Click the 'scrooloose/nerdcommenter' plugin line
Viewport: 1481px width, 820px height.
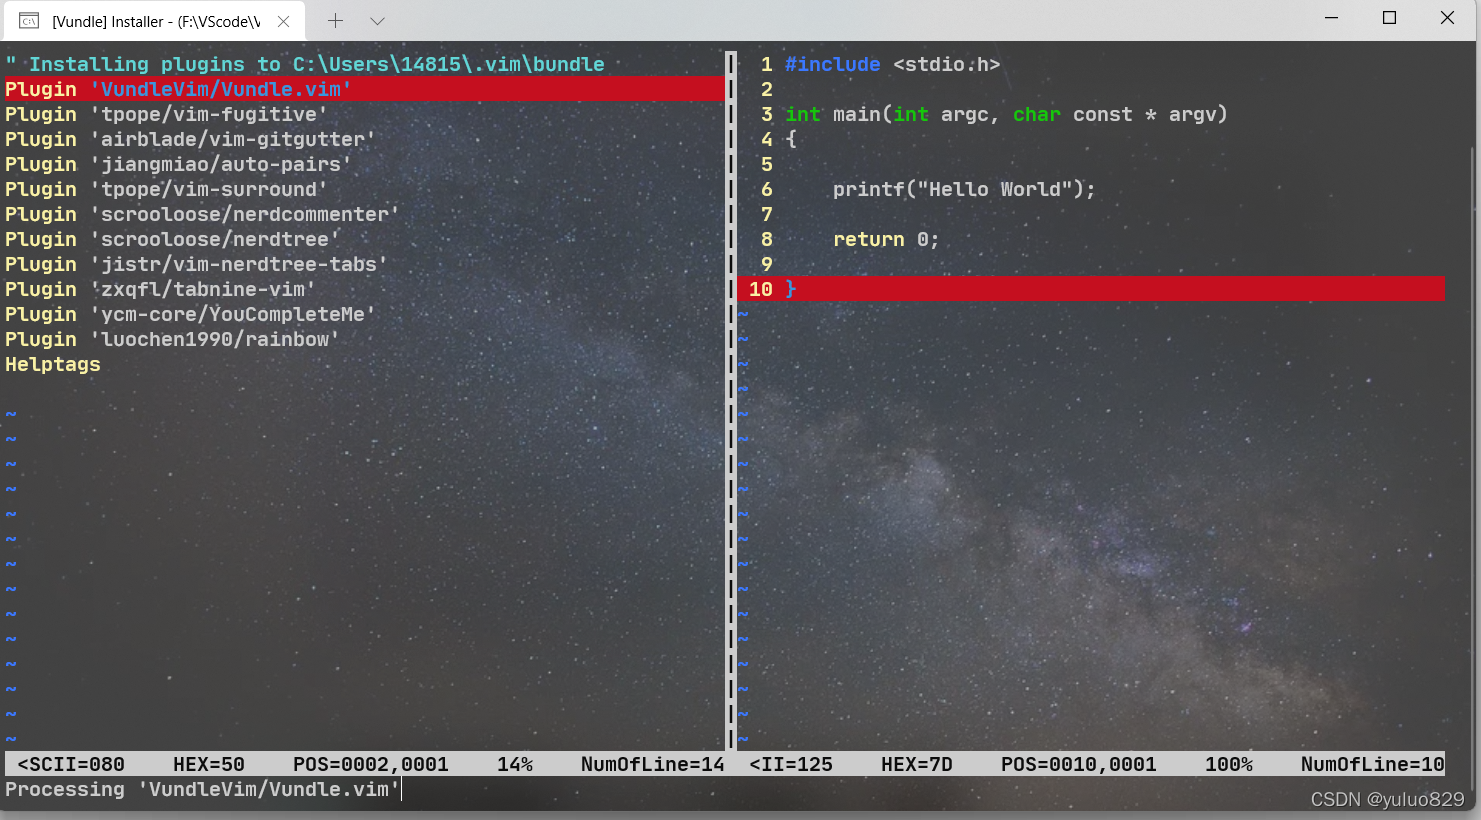click(x=202, y=214)
